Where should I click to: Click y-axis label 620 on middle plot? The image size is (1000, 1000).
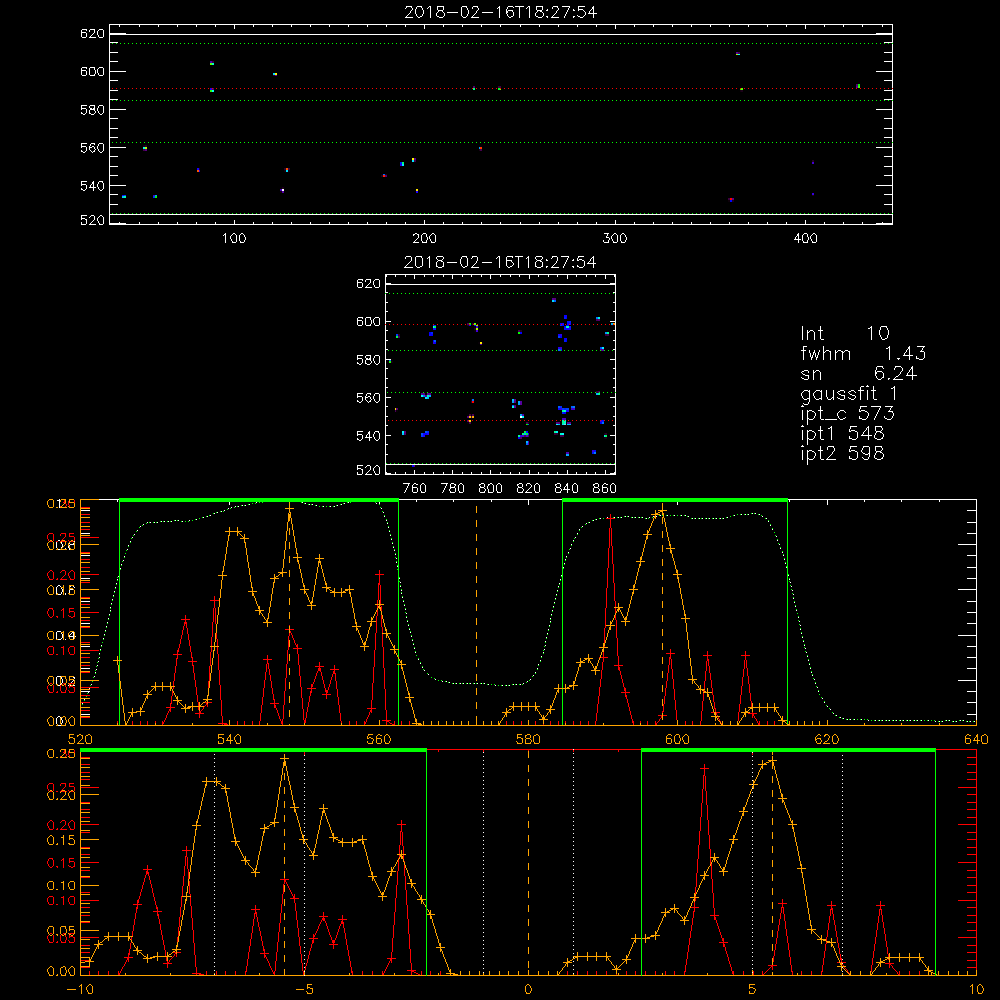coord(369,284)
